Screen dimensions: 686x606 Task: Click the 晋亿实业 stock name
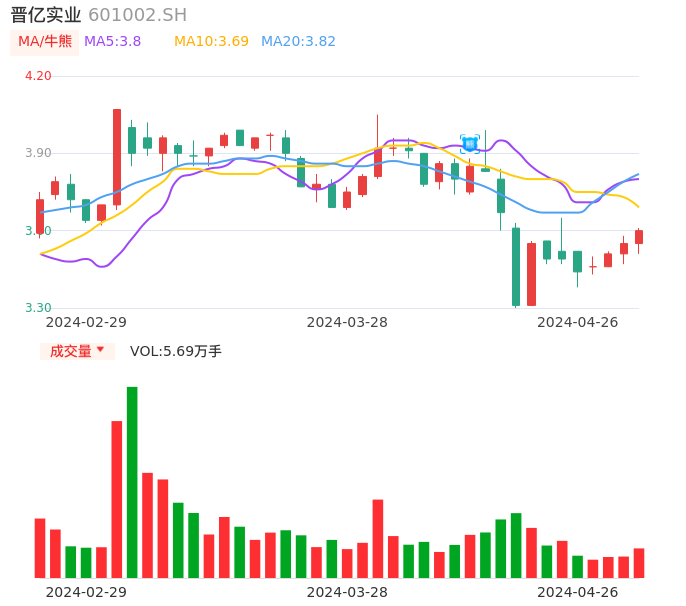point(46,15)
